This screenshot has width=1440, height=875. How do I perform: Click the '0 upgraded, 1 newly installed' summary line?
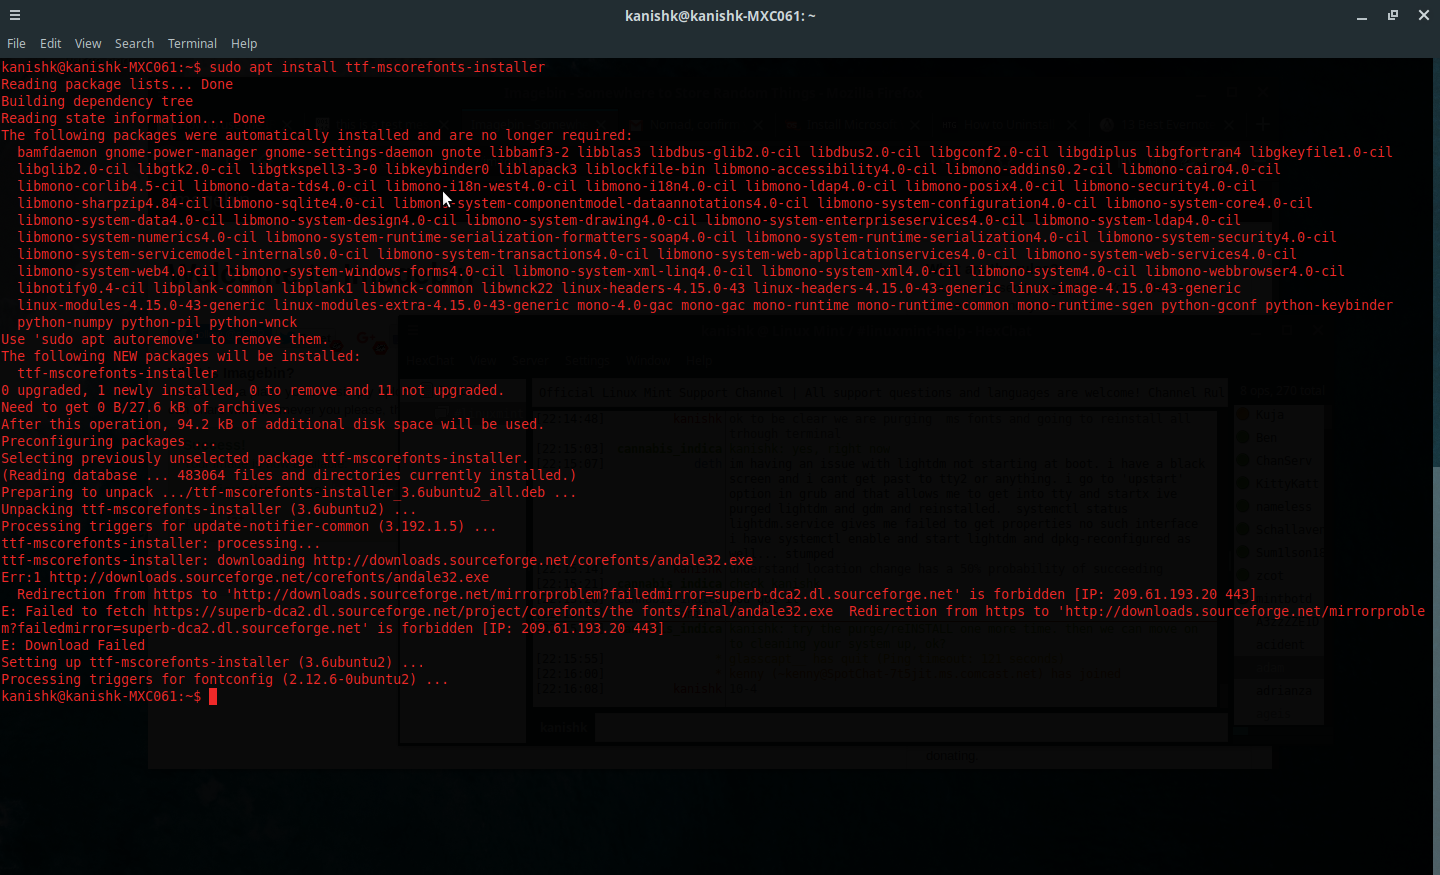click(253, 390)
